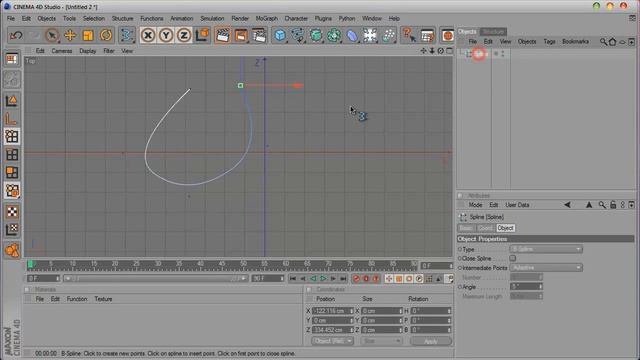The image size is (640, 360).
Task: Open the particle emitter icon
Action: click(x=388, y=35)
